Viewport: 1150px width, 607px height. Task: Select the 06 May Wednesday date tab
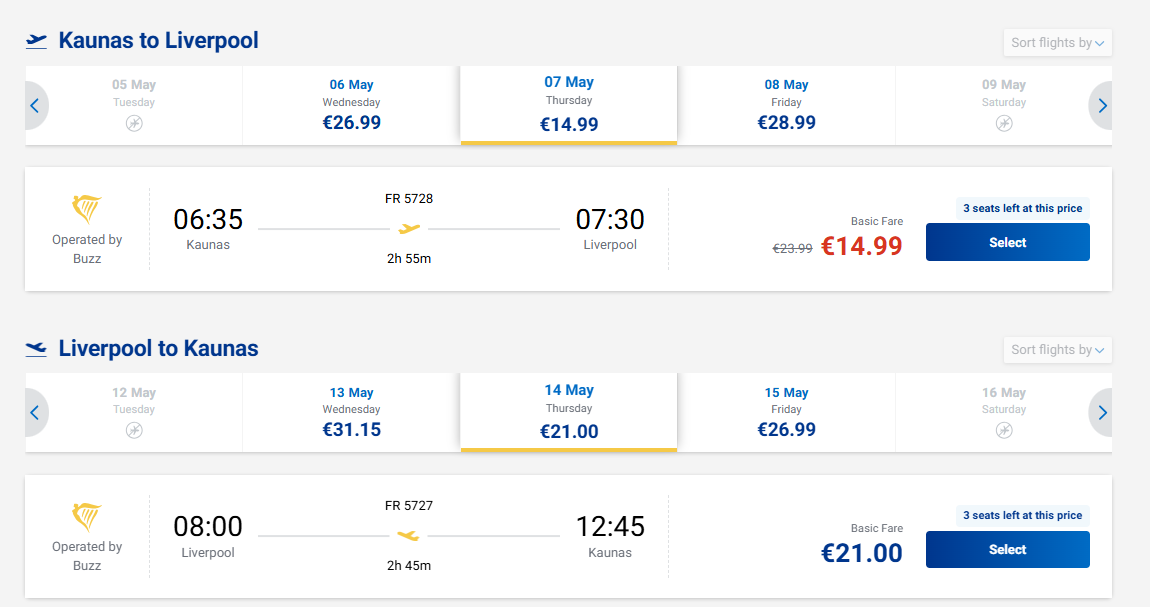[x=351, y=105]
